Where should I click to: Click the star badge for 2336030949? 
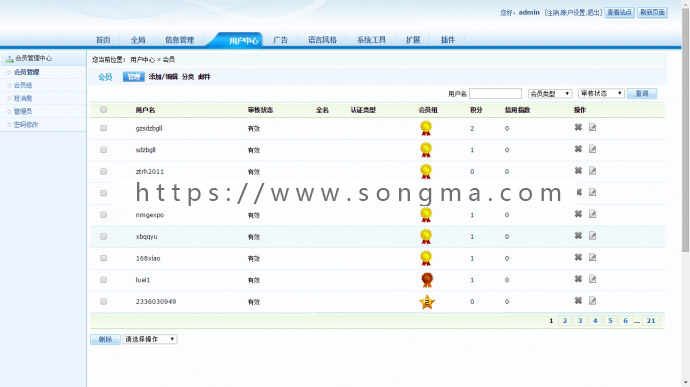point(427,302)
